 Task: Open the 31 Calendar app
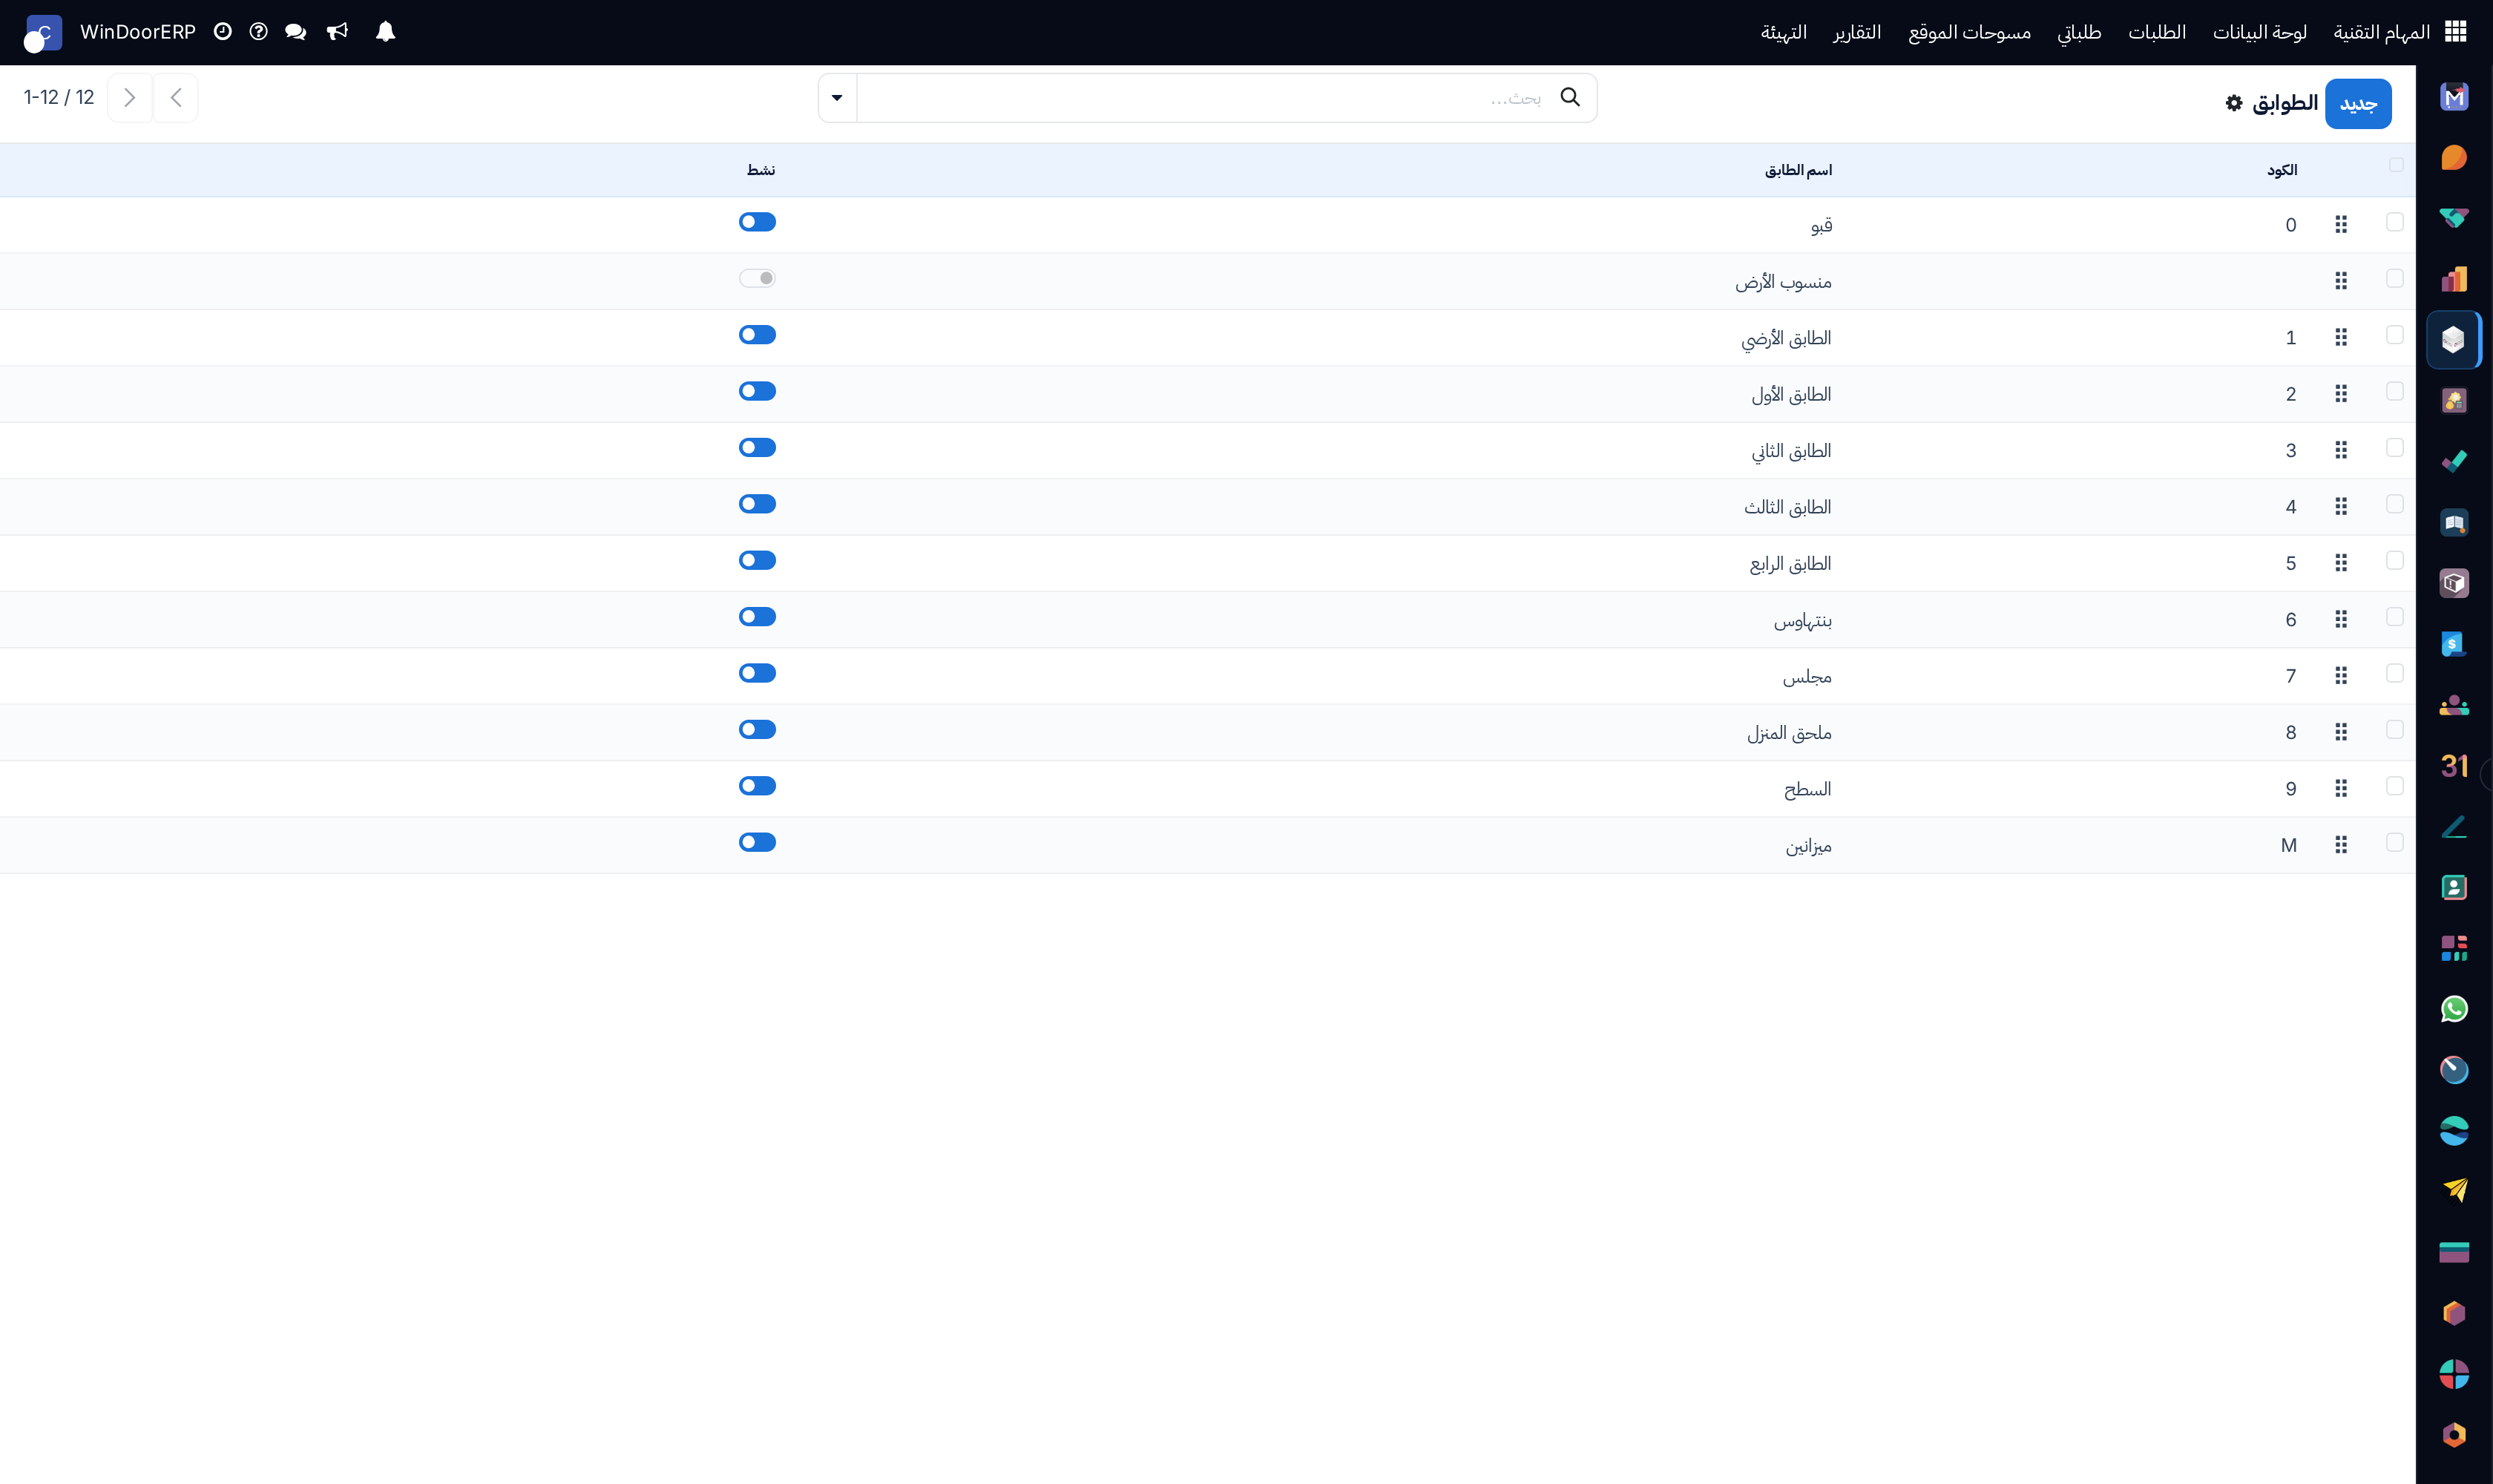tap(2453, 766)
